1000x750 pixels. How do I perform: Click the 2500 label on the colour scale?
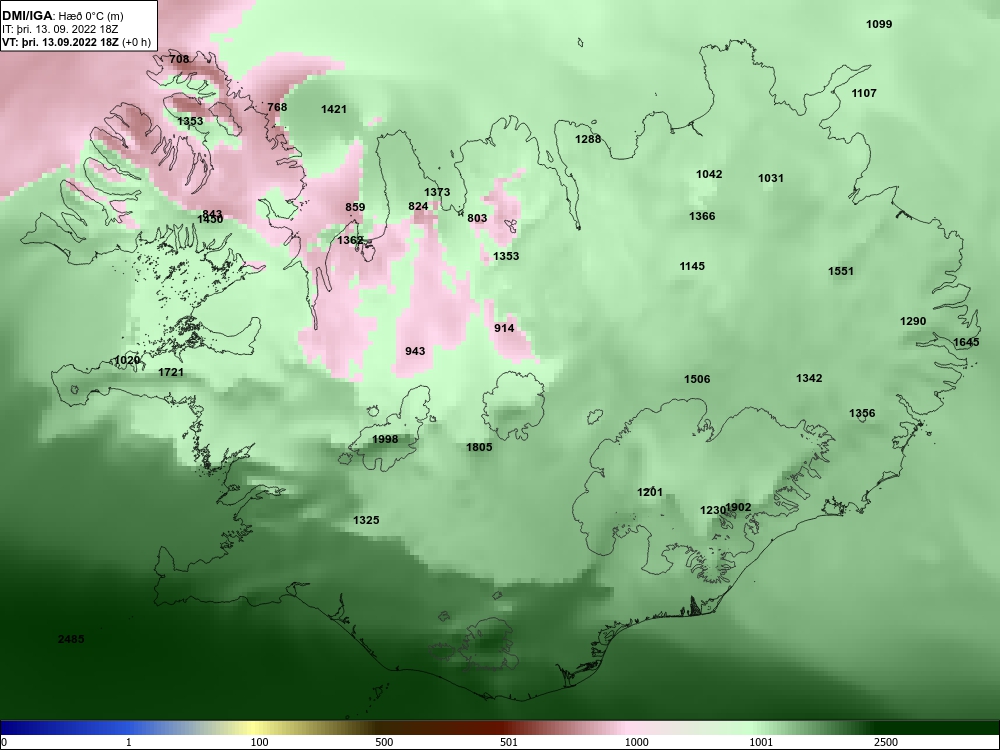point(885,742)
